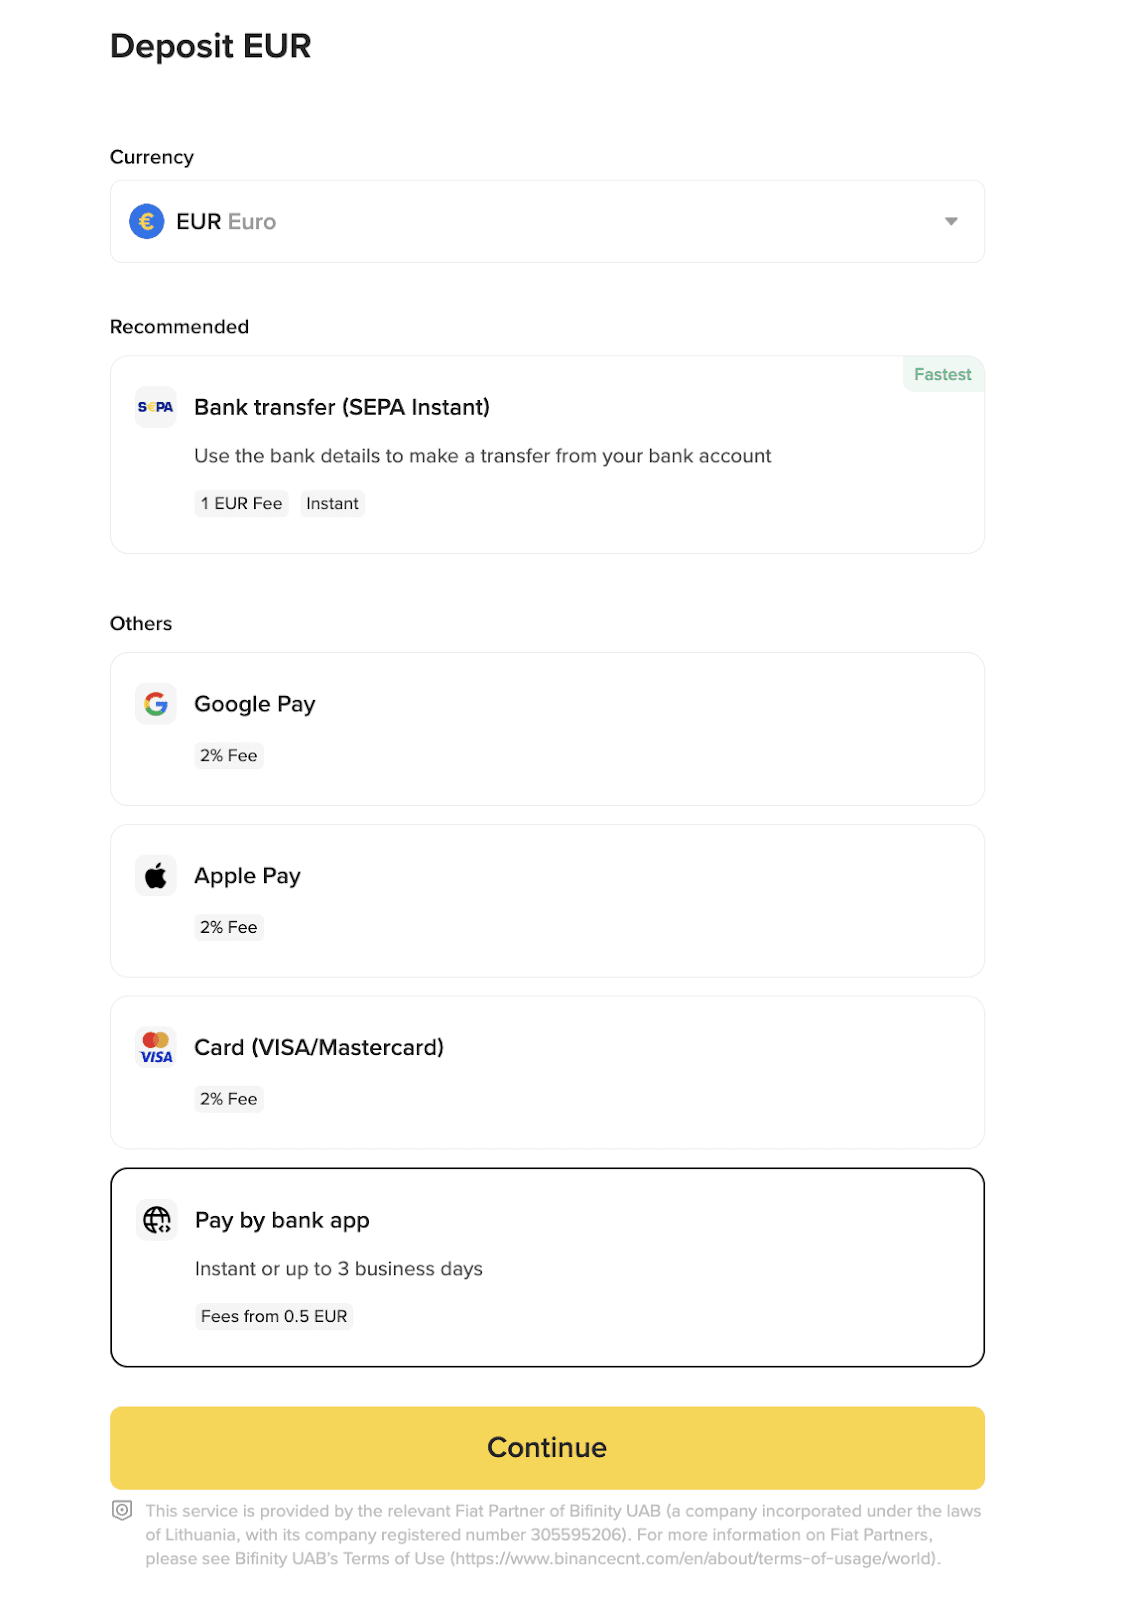The image size is (1135, 1600).
Task: Click the Continue button
Action: pos(547,1448)
